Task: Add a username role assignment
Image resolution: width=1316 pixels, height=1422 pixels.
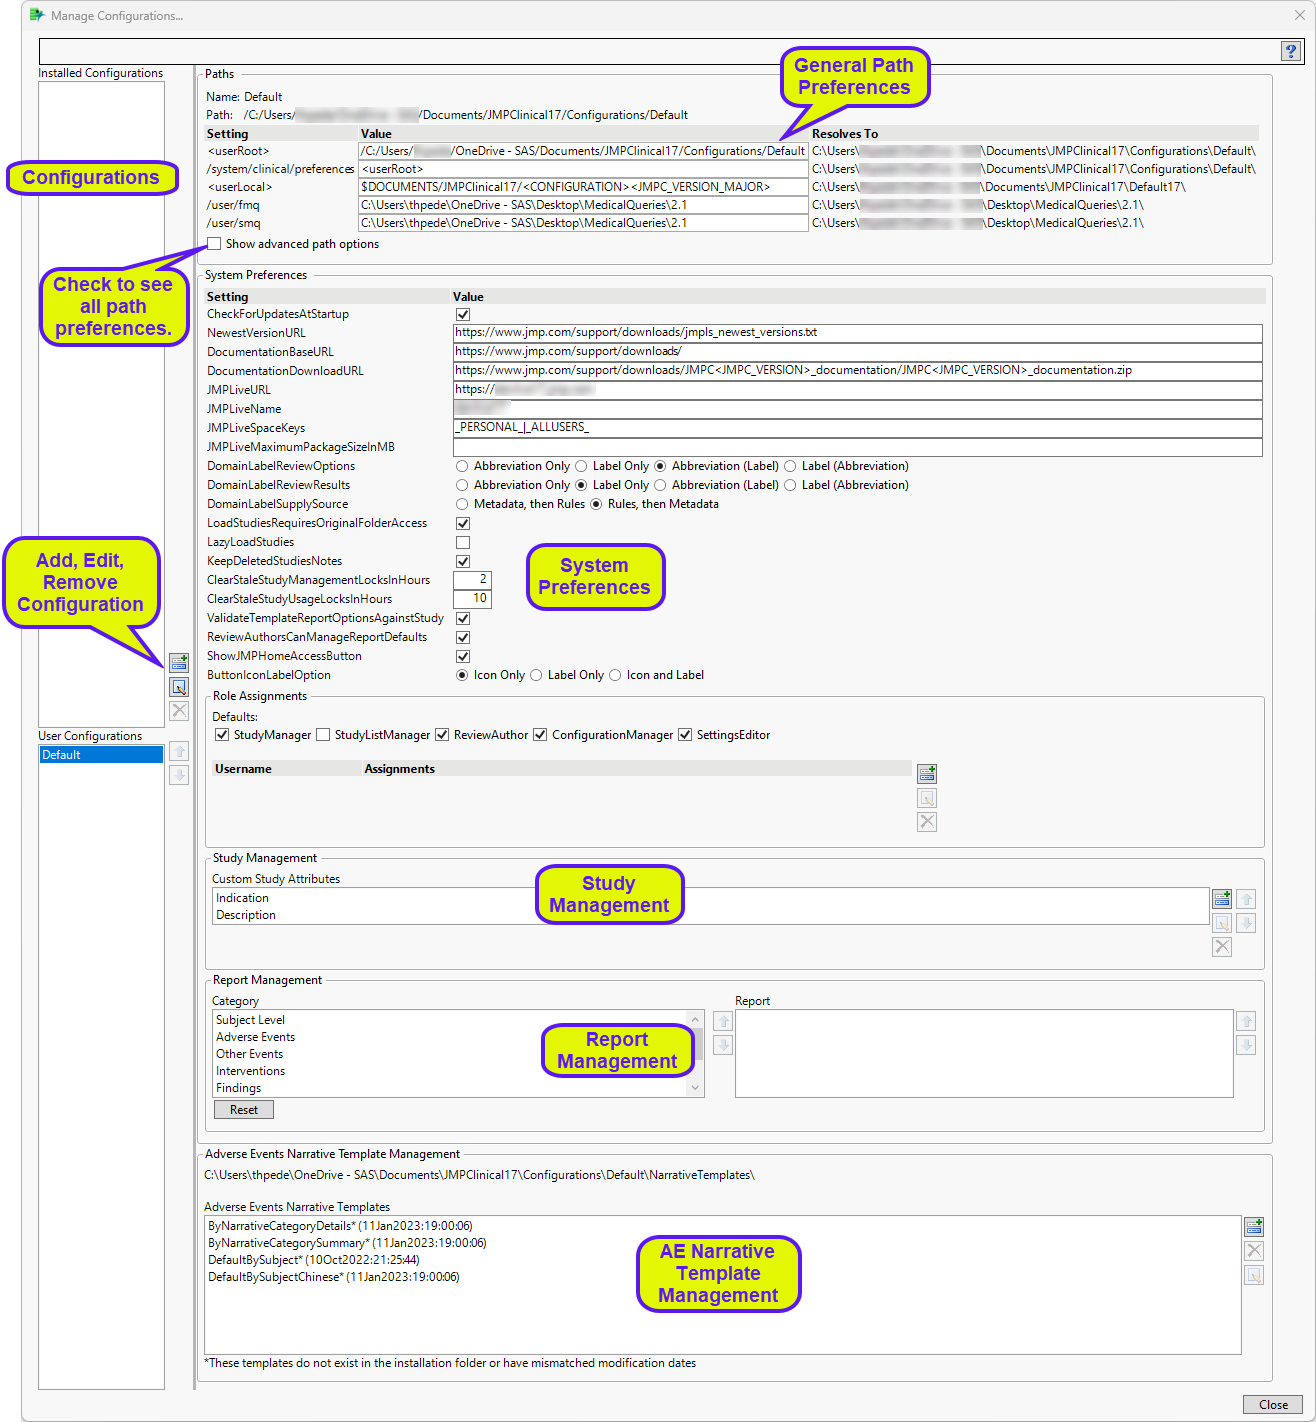Action: tap(927, 774)
